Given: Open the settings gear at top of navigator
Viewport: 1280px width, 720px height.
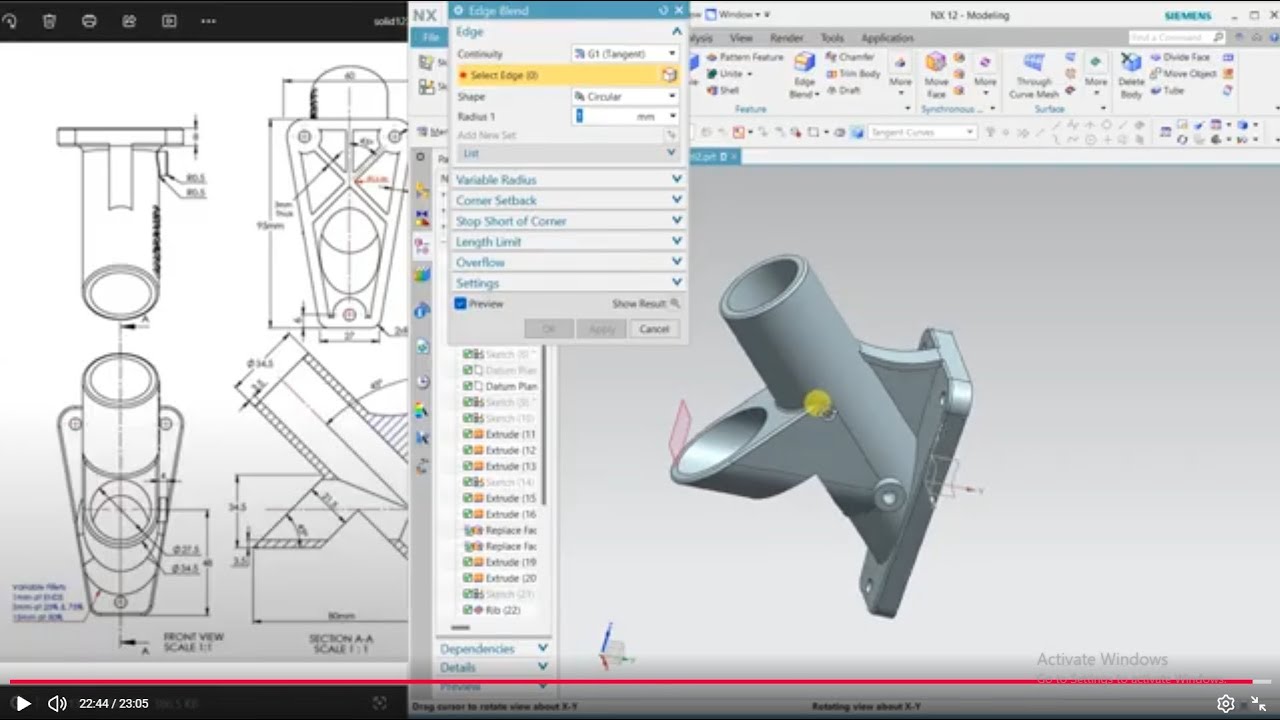Looking at the screenshot, I should pyautogui.click(x=420, y=157).
